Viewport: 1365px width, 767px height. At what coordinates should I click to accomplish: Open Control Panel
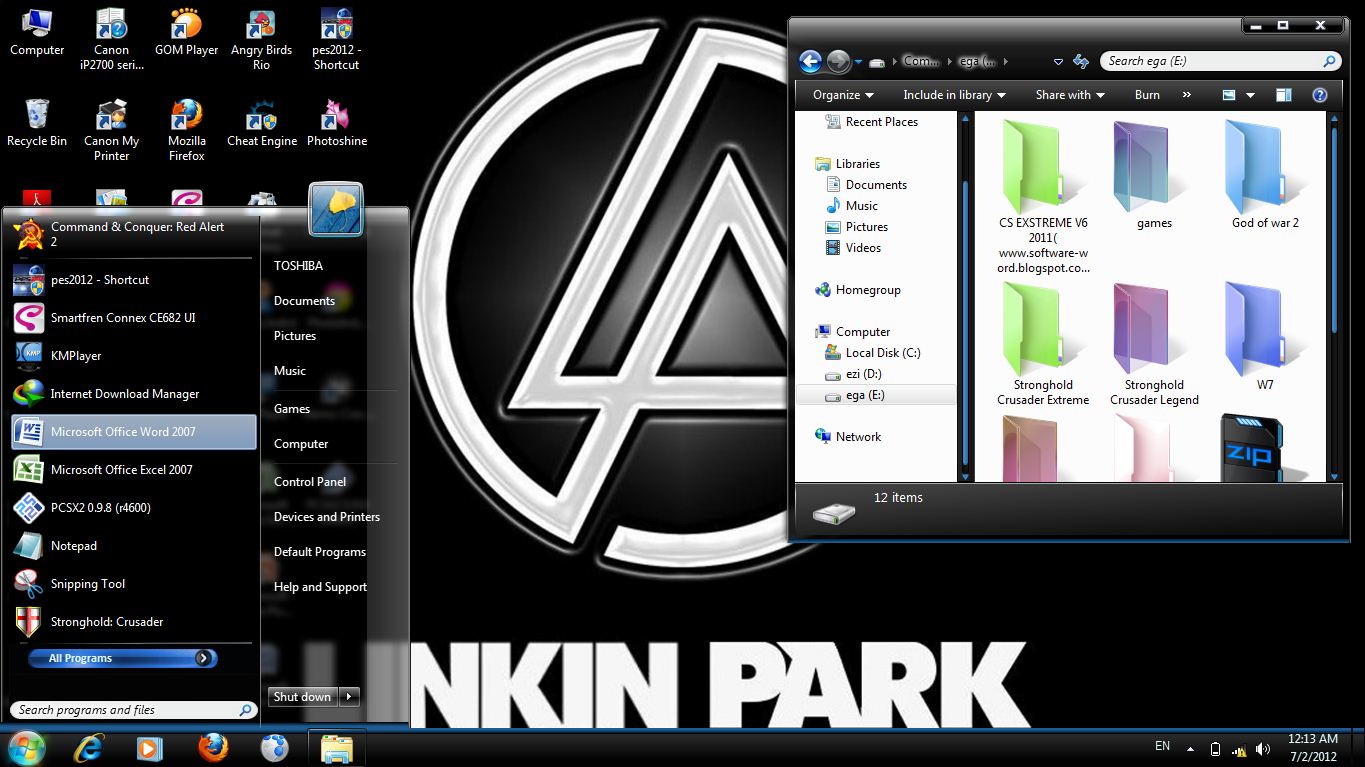pos(310,482)
